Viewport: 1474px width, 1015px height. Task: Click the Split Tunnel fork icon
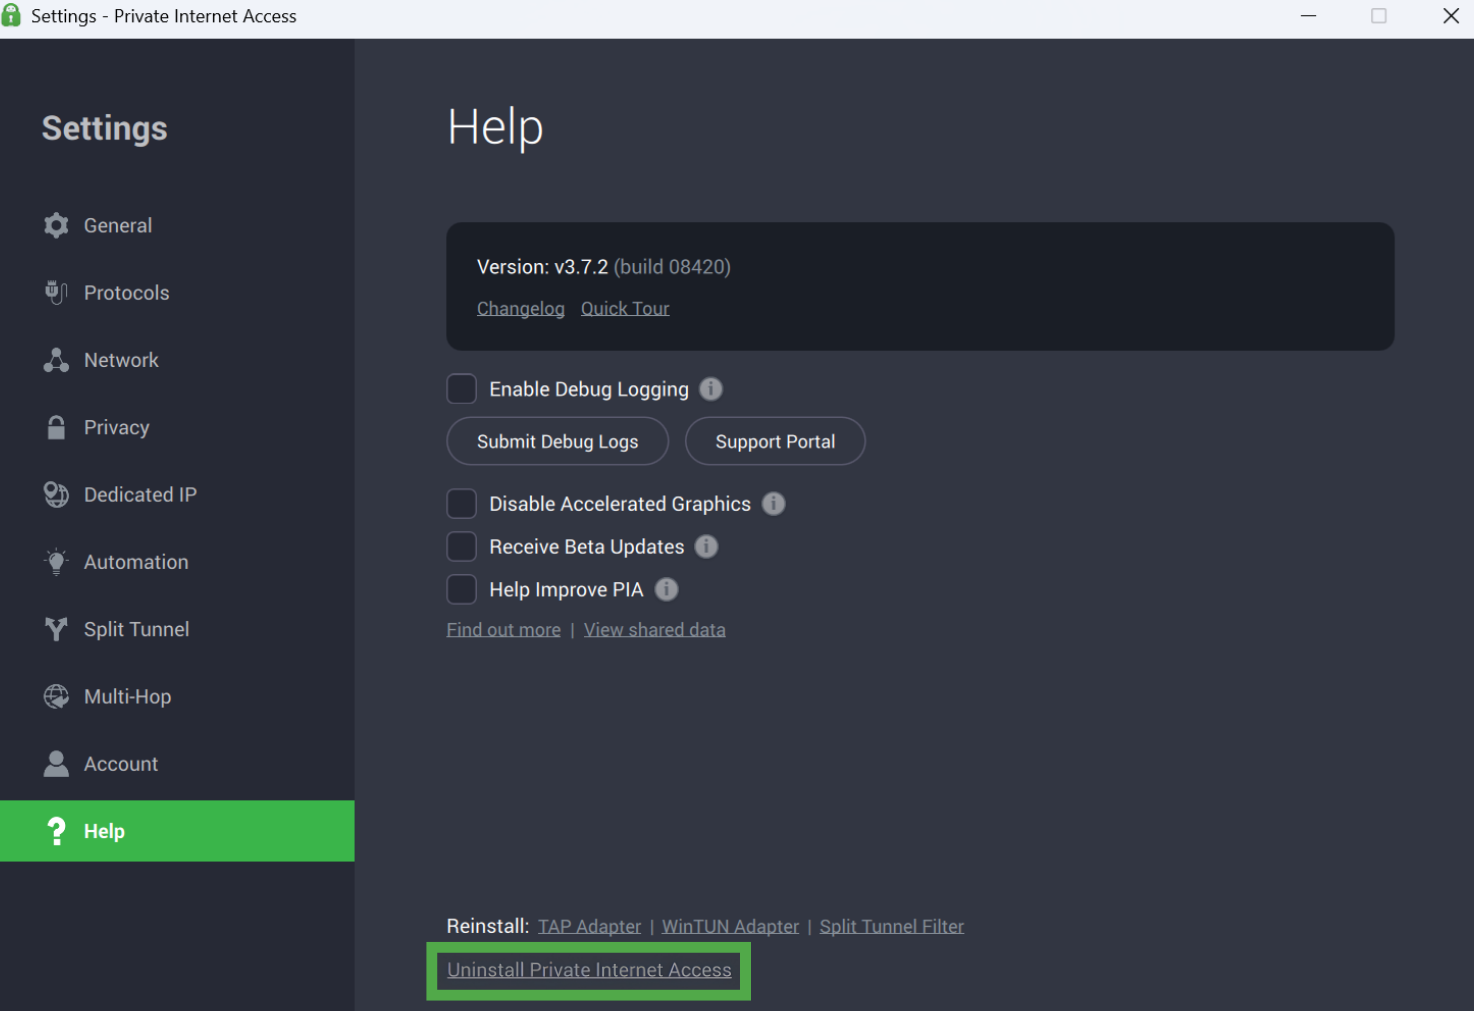(x=56, y=629)
